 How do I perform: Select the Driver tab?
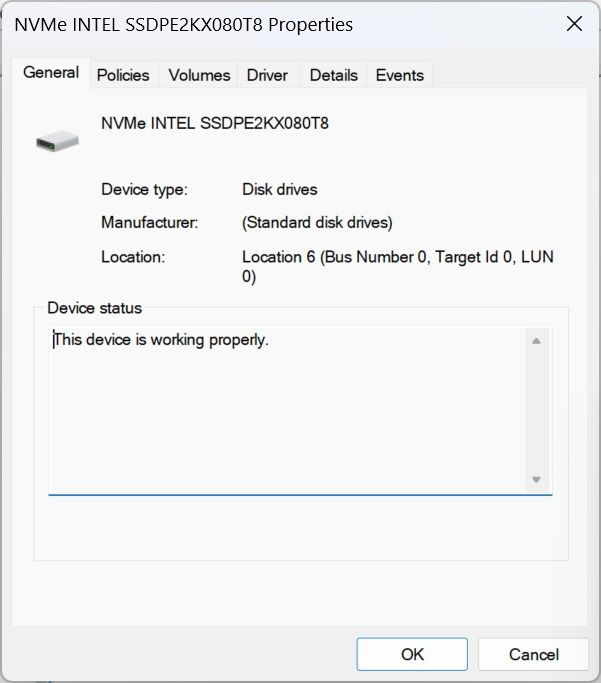point(267,75)
